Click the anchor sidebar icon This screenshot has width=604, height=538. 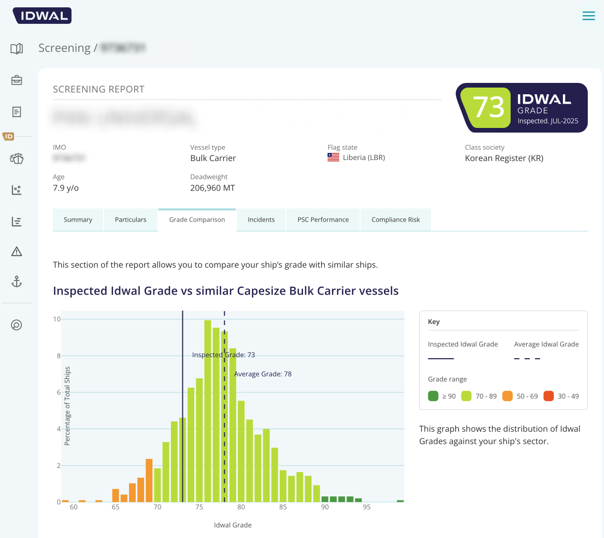[x=17, y=283]
